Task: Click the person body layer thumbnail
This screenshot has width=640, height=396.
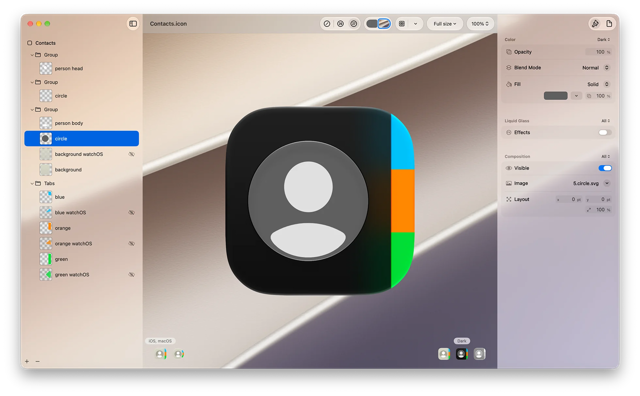Action: click(x=46, y=123)
